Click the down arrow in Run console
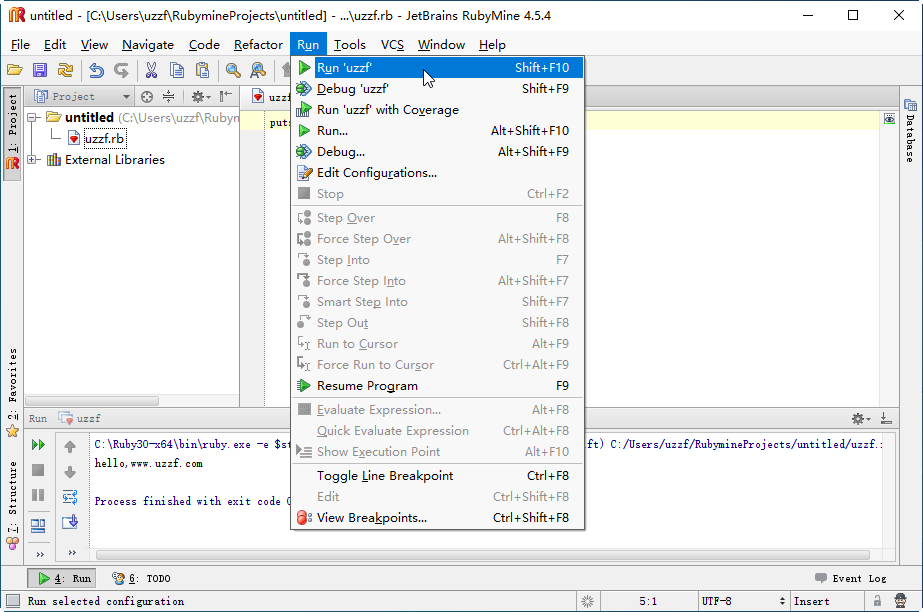923x612 pixels. tap(70, 472)
